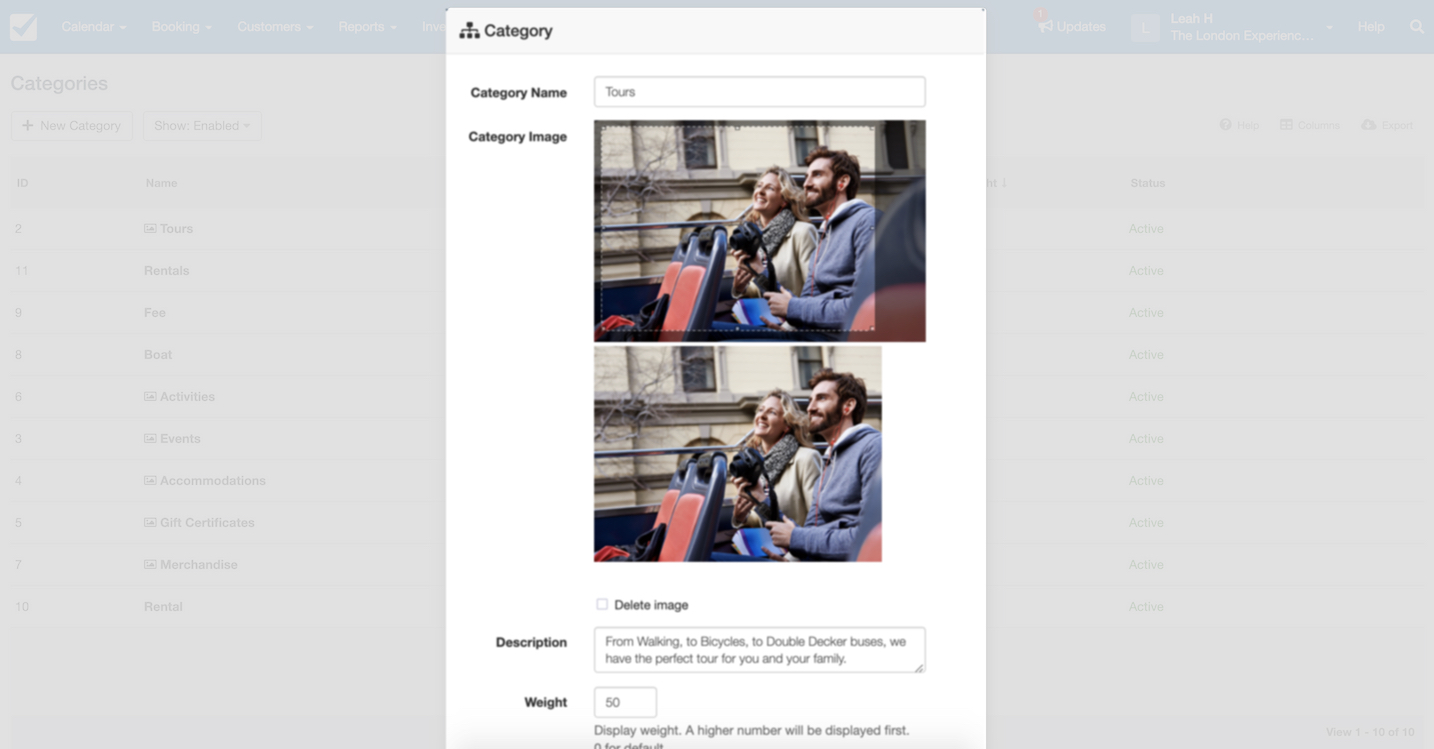The width and height of the screenshot is (1434, 749).
Task: Click the Updates megaphone icon
Action: 1045,27
